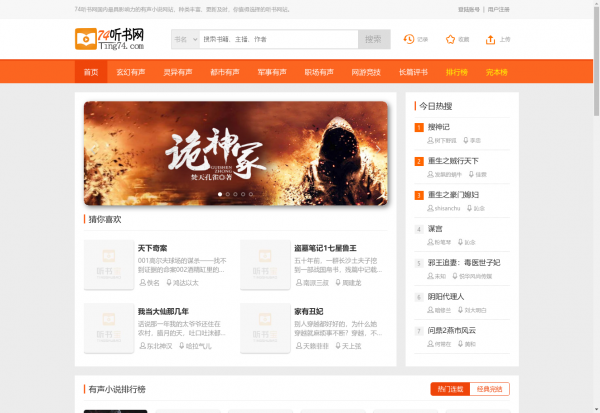Click the 74听书网 site logo
Viewport: 600px width, 413px height.
coord(110,40)
